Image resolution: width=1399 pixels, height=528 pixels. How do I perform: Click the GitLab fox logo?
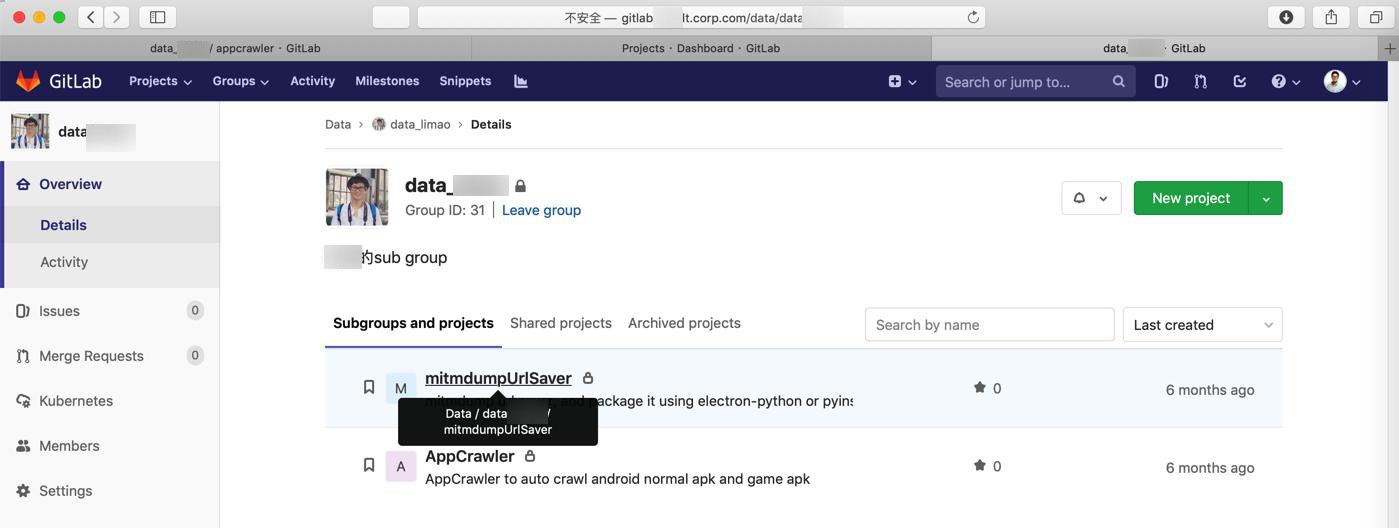point(28,81)
